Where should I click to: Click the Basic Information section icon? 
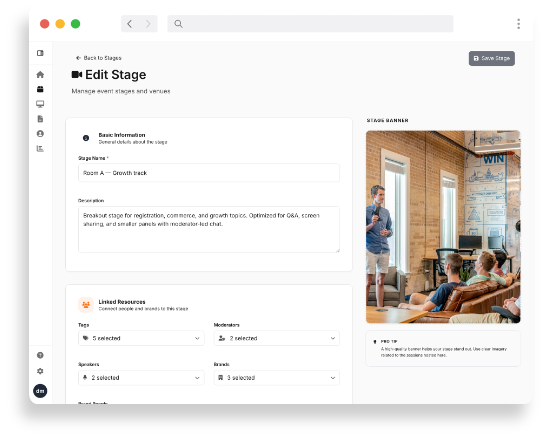(x=86, y=138)
